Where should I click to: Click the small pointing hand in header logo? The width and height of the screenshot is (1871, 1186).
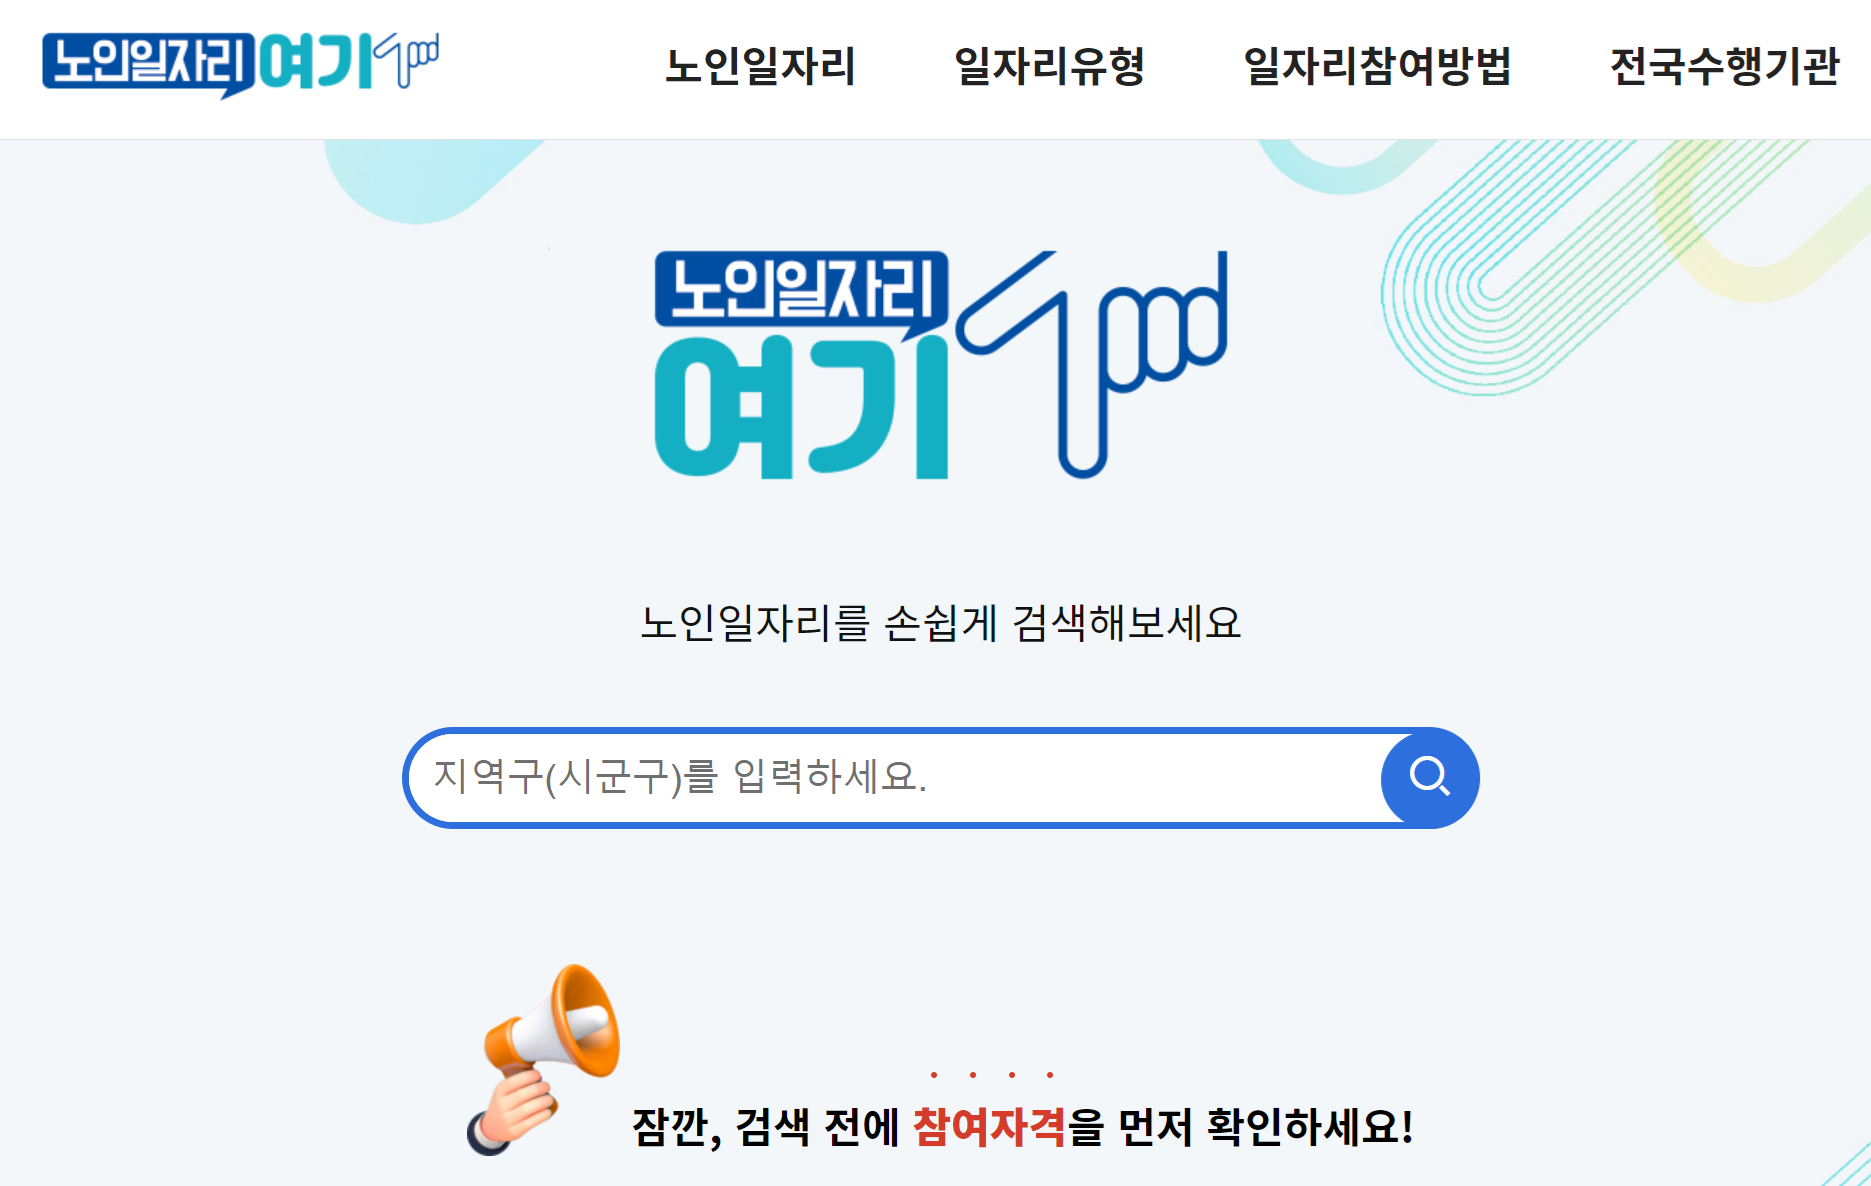point(406,60)
